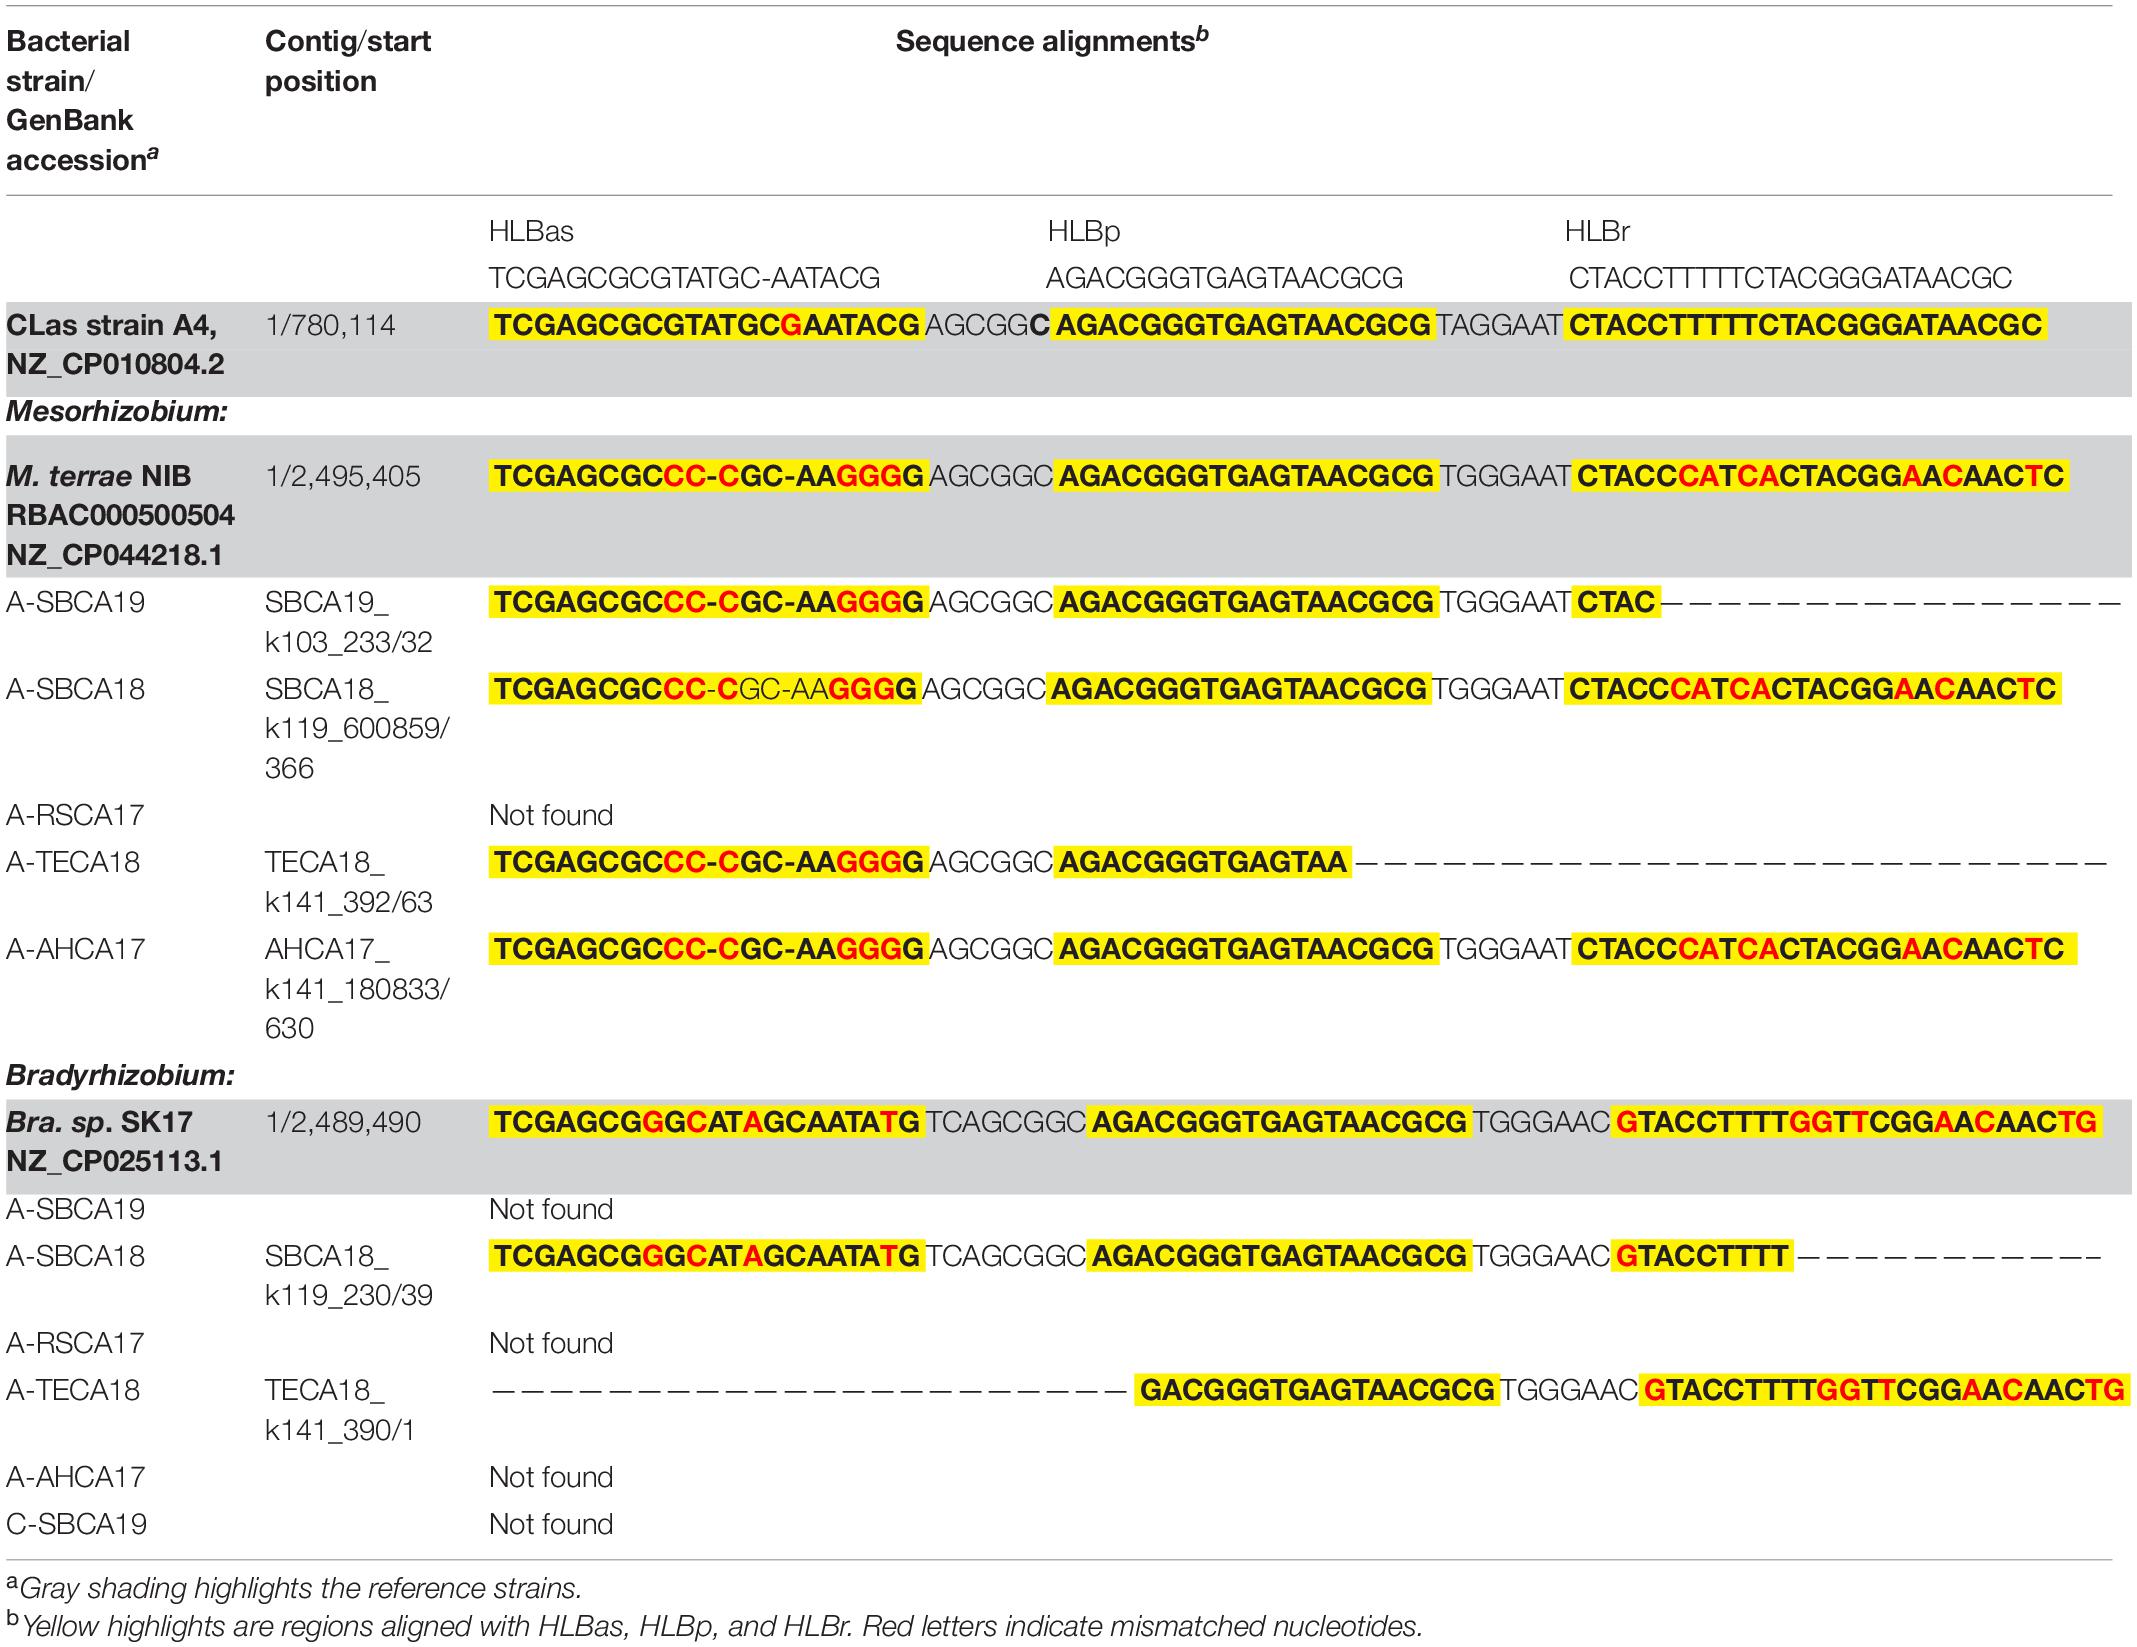
Task: Click footnote about yellow highlights and red letters
Action: point(714,1627)
